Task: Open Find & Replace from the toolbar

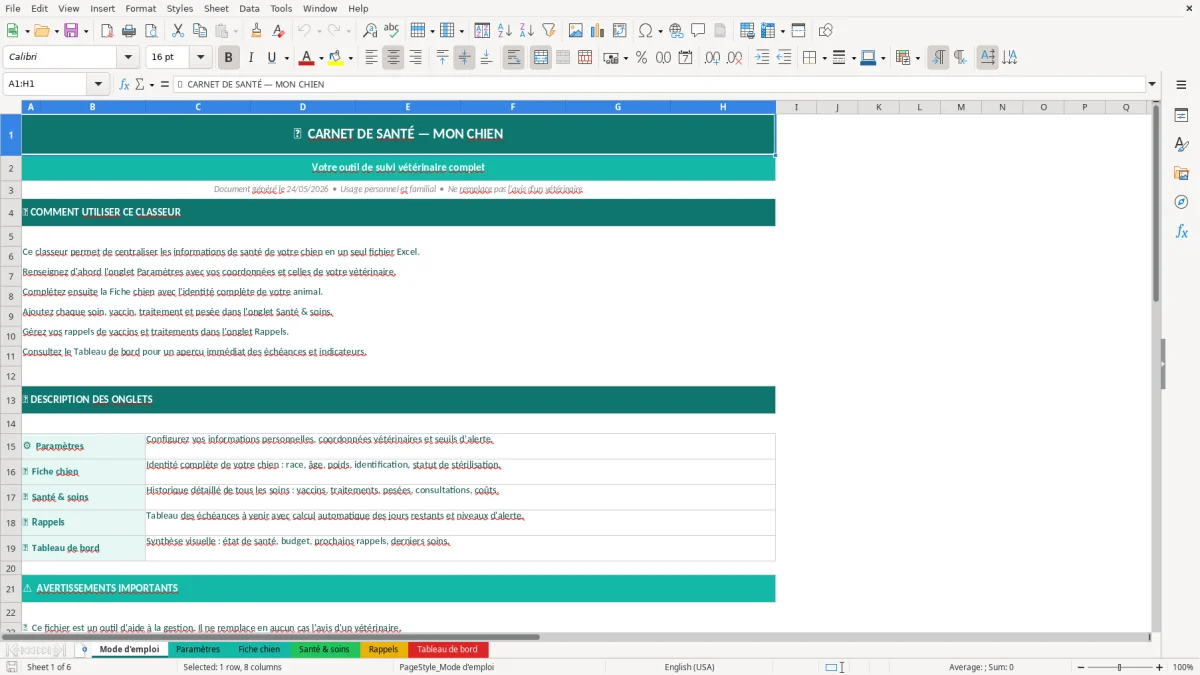Action: (370, 30)
